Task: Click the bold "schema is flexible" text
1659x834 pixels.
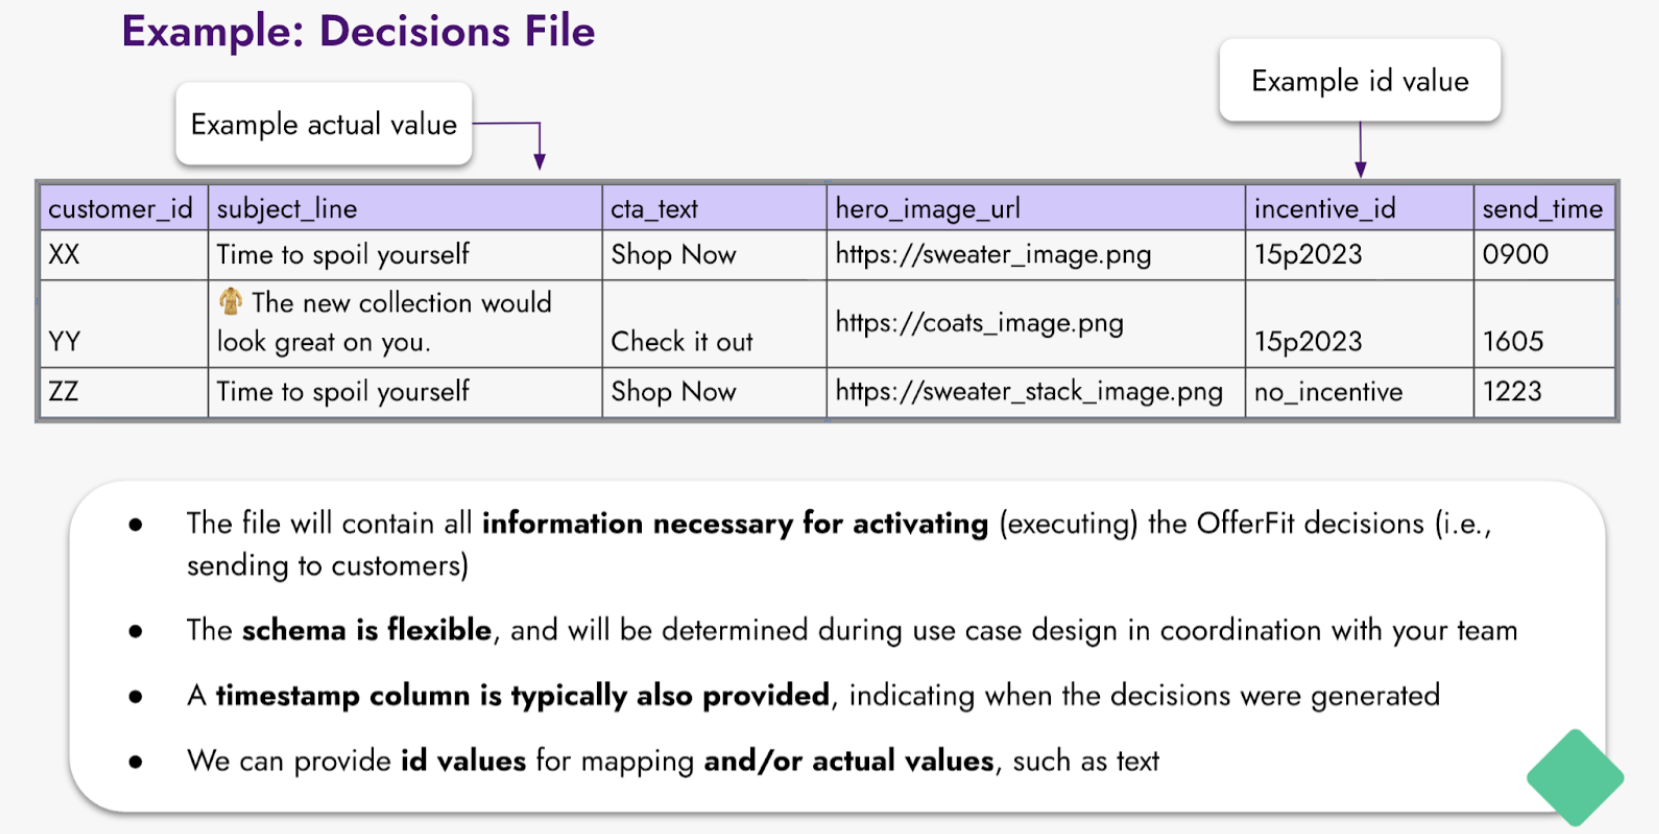Action: pos(366,630)
